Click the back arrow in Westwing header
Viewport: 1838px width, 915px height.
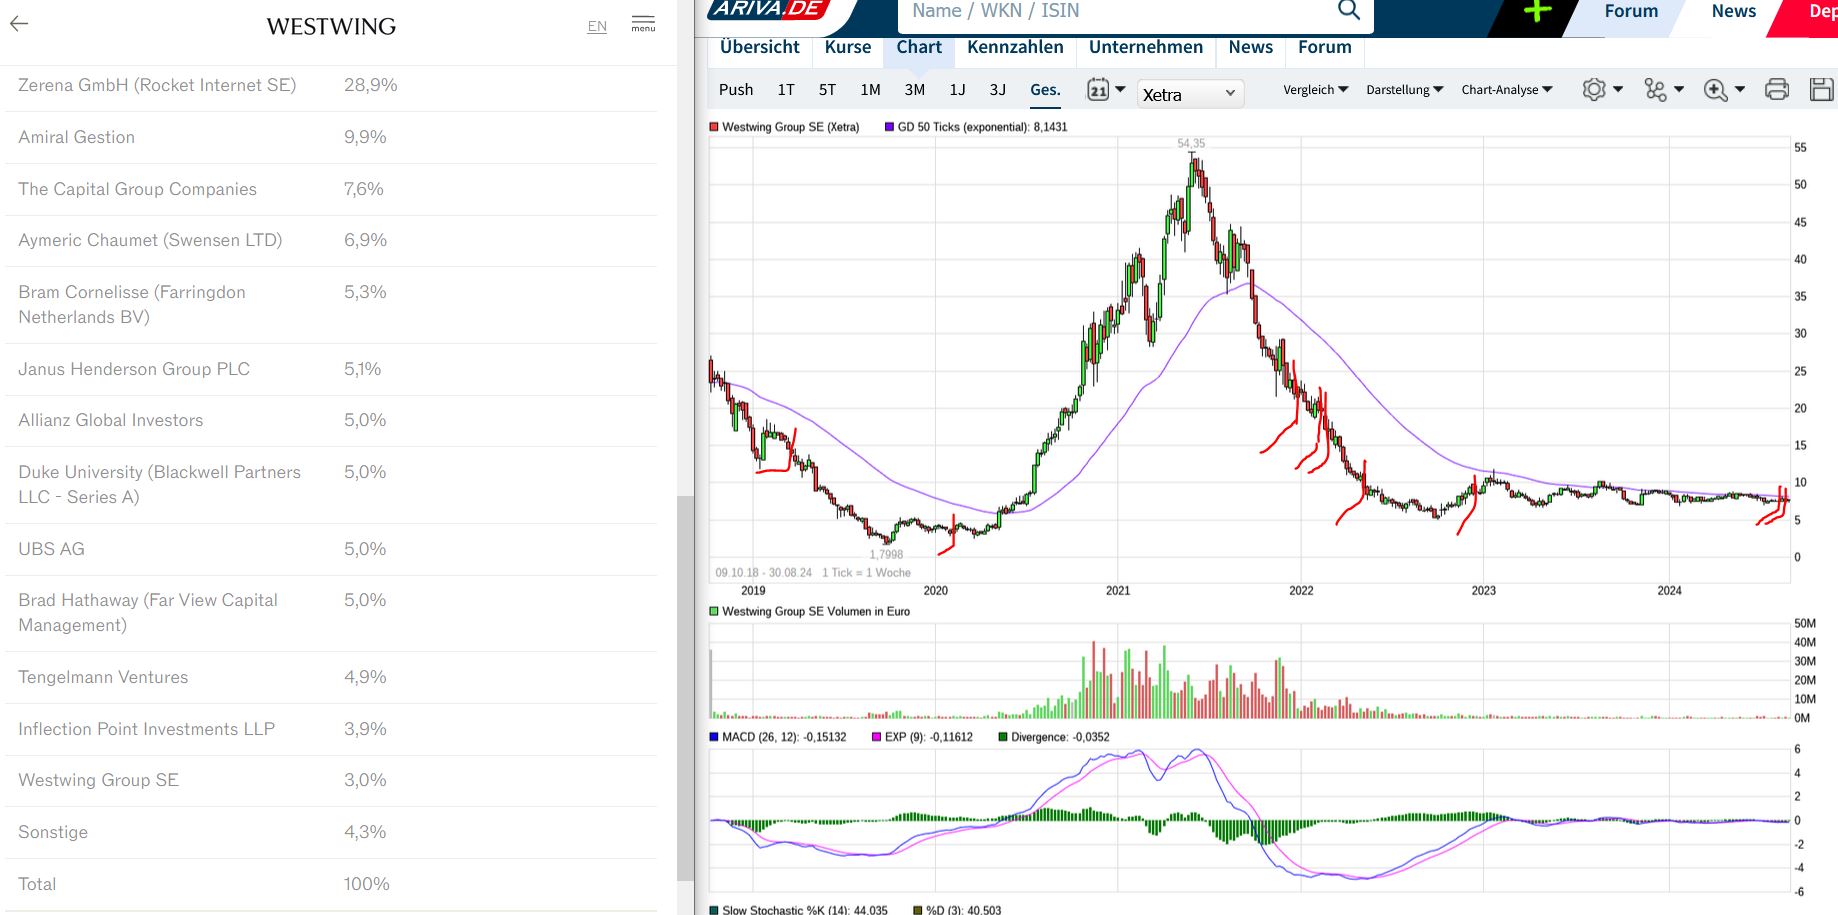19,24
